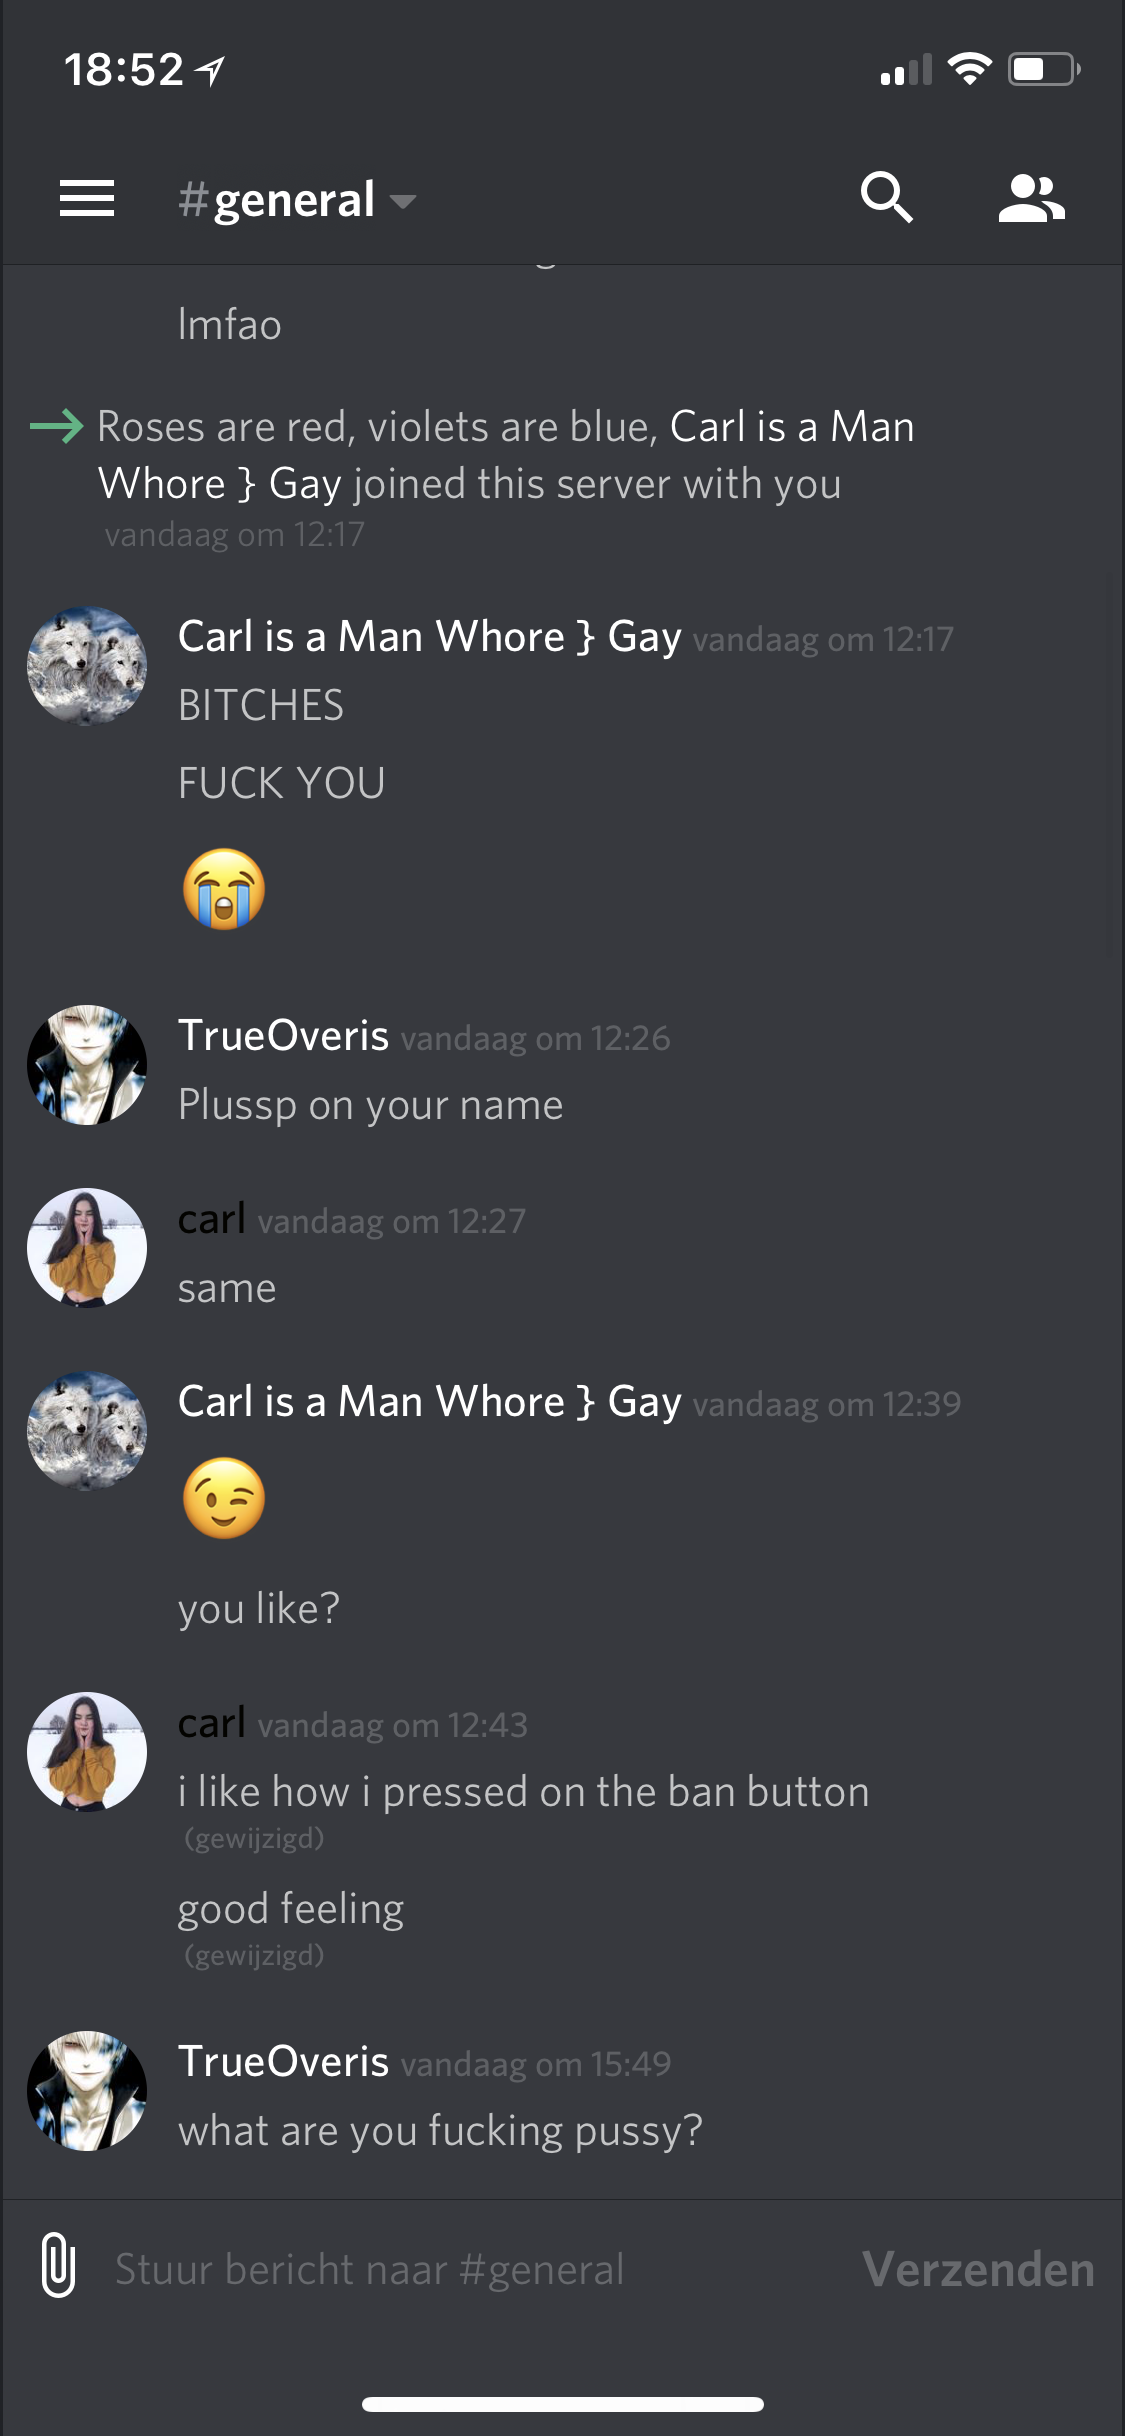The image size is (1125, 2436).
Task: Open carl's avatar at 12:27
Action: (x=87, y=1248)
